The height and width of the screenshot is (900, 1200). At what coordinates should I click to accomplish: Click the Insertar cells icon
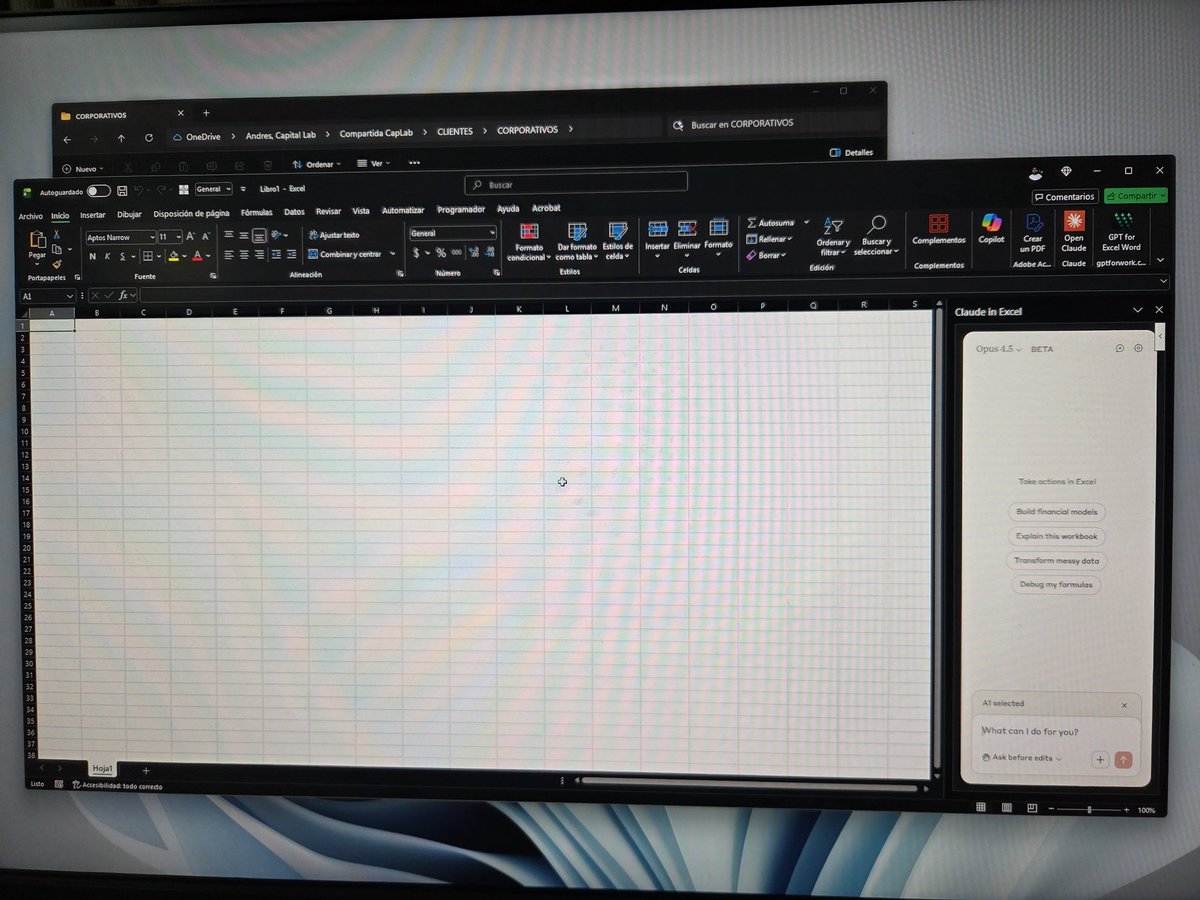click(x=657, y=229)
